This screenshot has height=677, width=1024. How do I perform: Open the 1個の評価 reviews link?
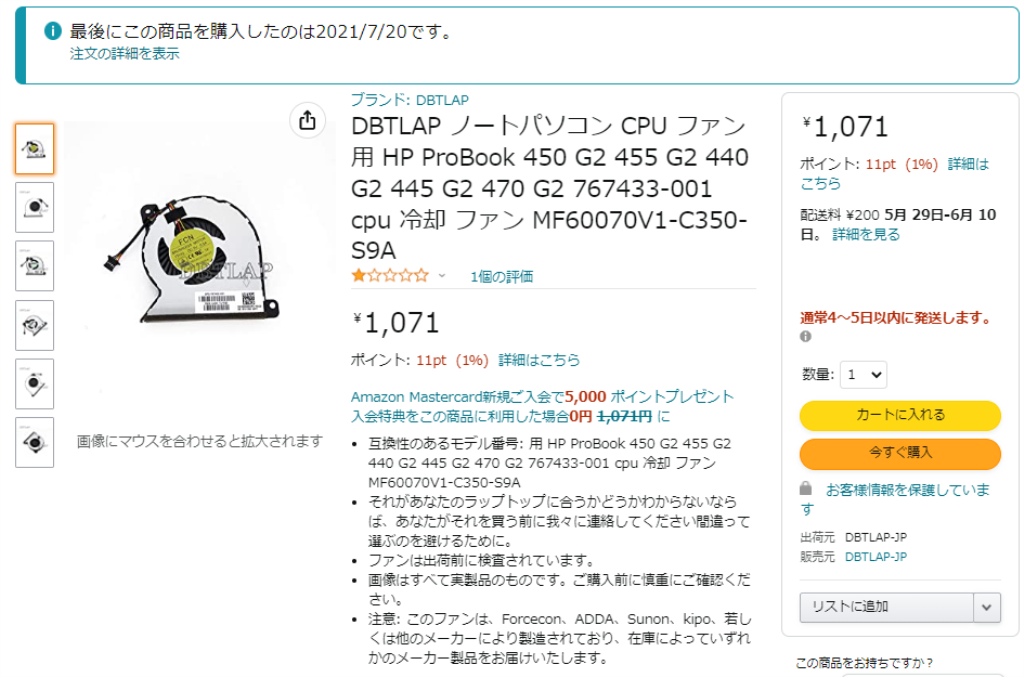pyautogui.click(x=502, y=277)
